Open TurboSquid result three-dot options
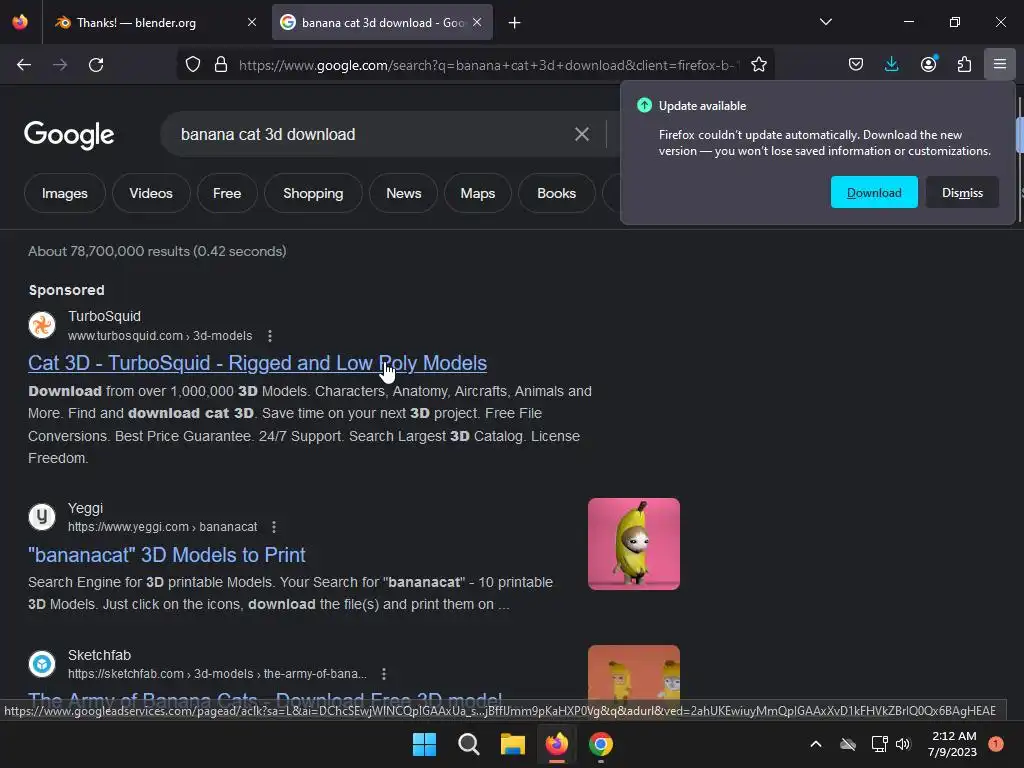 270,336
